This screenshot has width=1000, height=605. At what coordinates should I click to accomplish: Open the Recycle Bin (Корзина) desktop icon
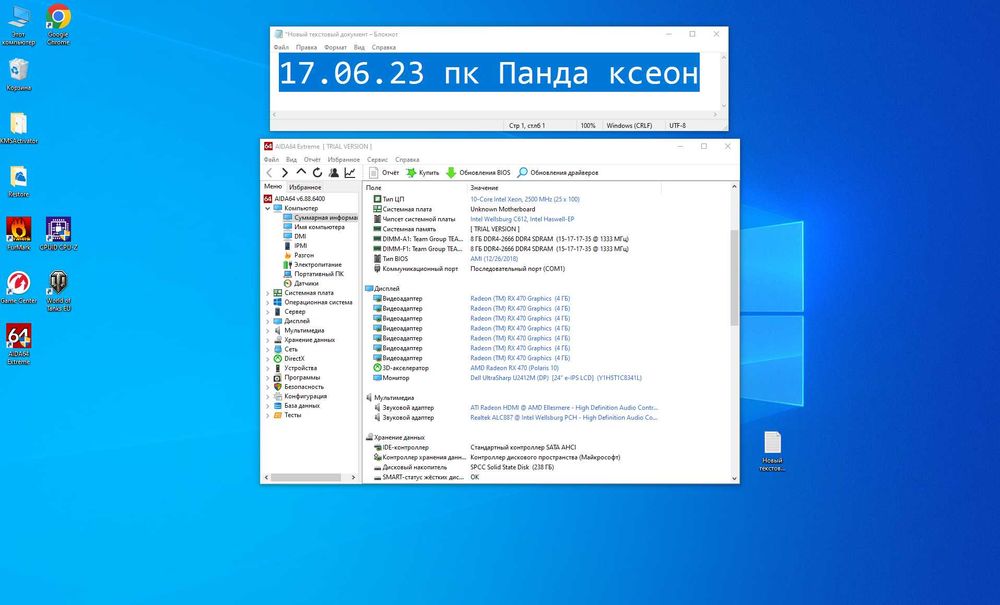click(18, 75)
